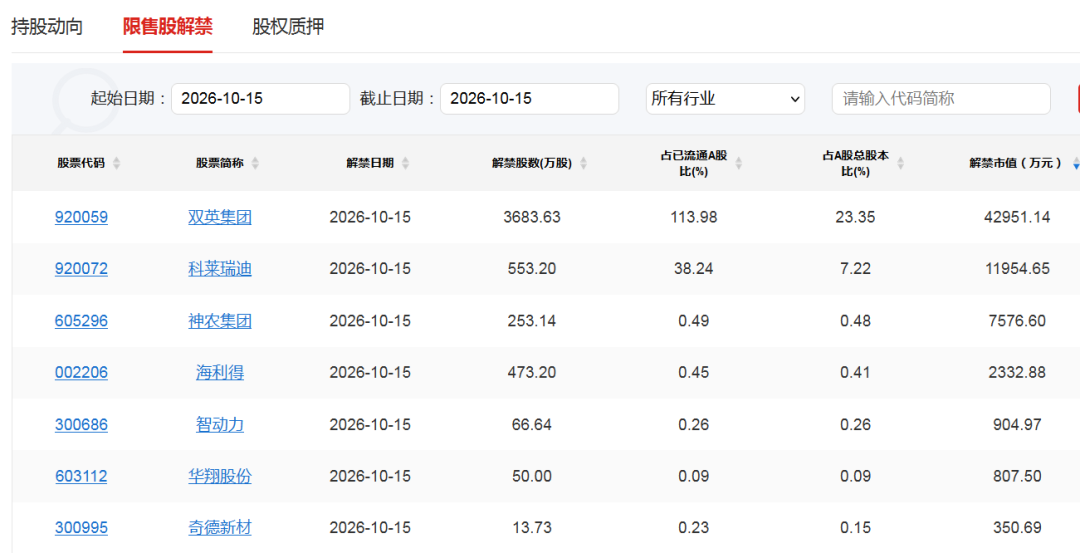Click the 占已流通A股比 value 38.24
The width and height of the screenshot is (1080, 553).
point(694,269)
